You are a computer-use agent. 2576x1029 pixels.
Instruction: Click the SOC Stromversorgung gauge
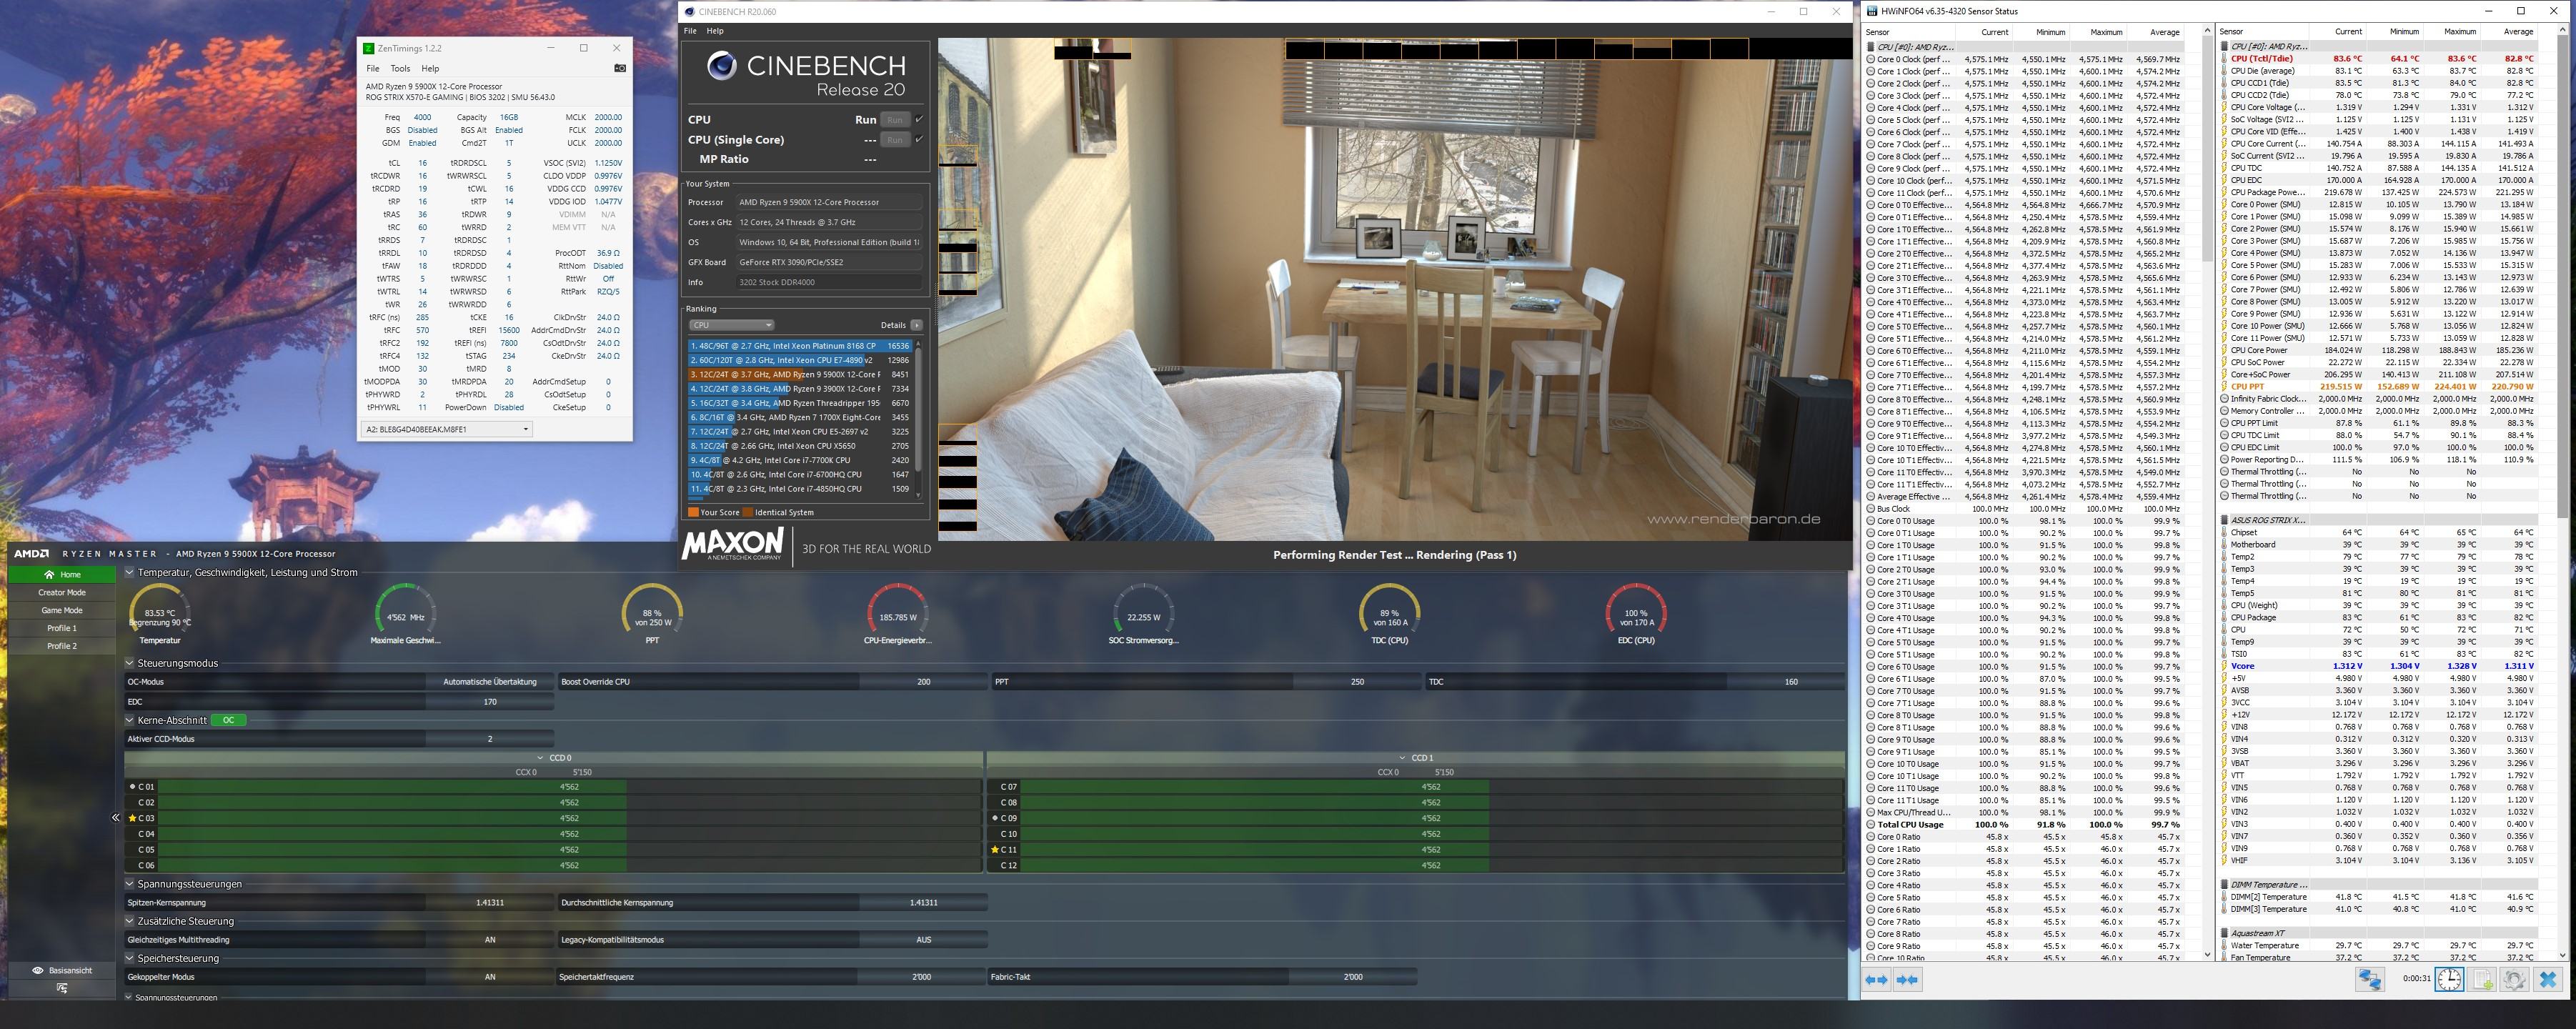(x=1144, y=613)
